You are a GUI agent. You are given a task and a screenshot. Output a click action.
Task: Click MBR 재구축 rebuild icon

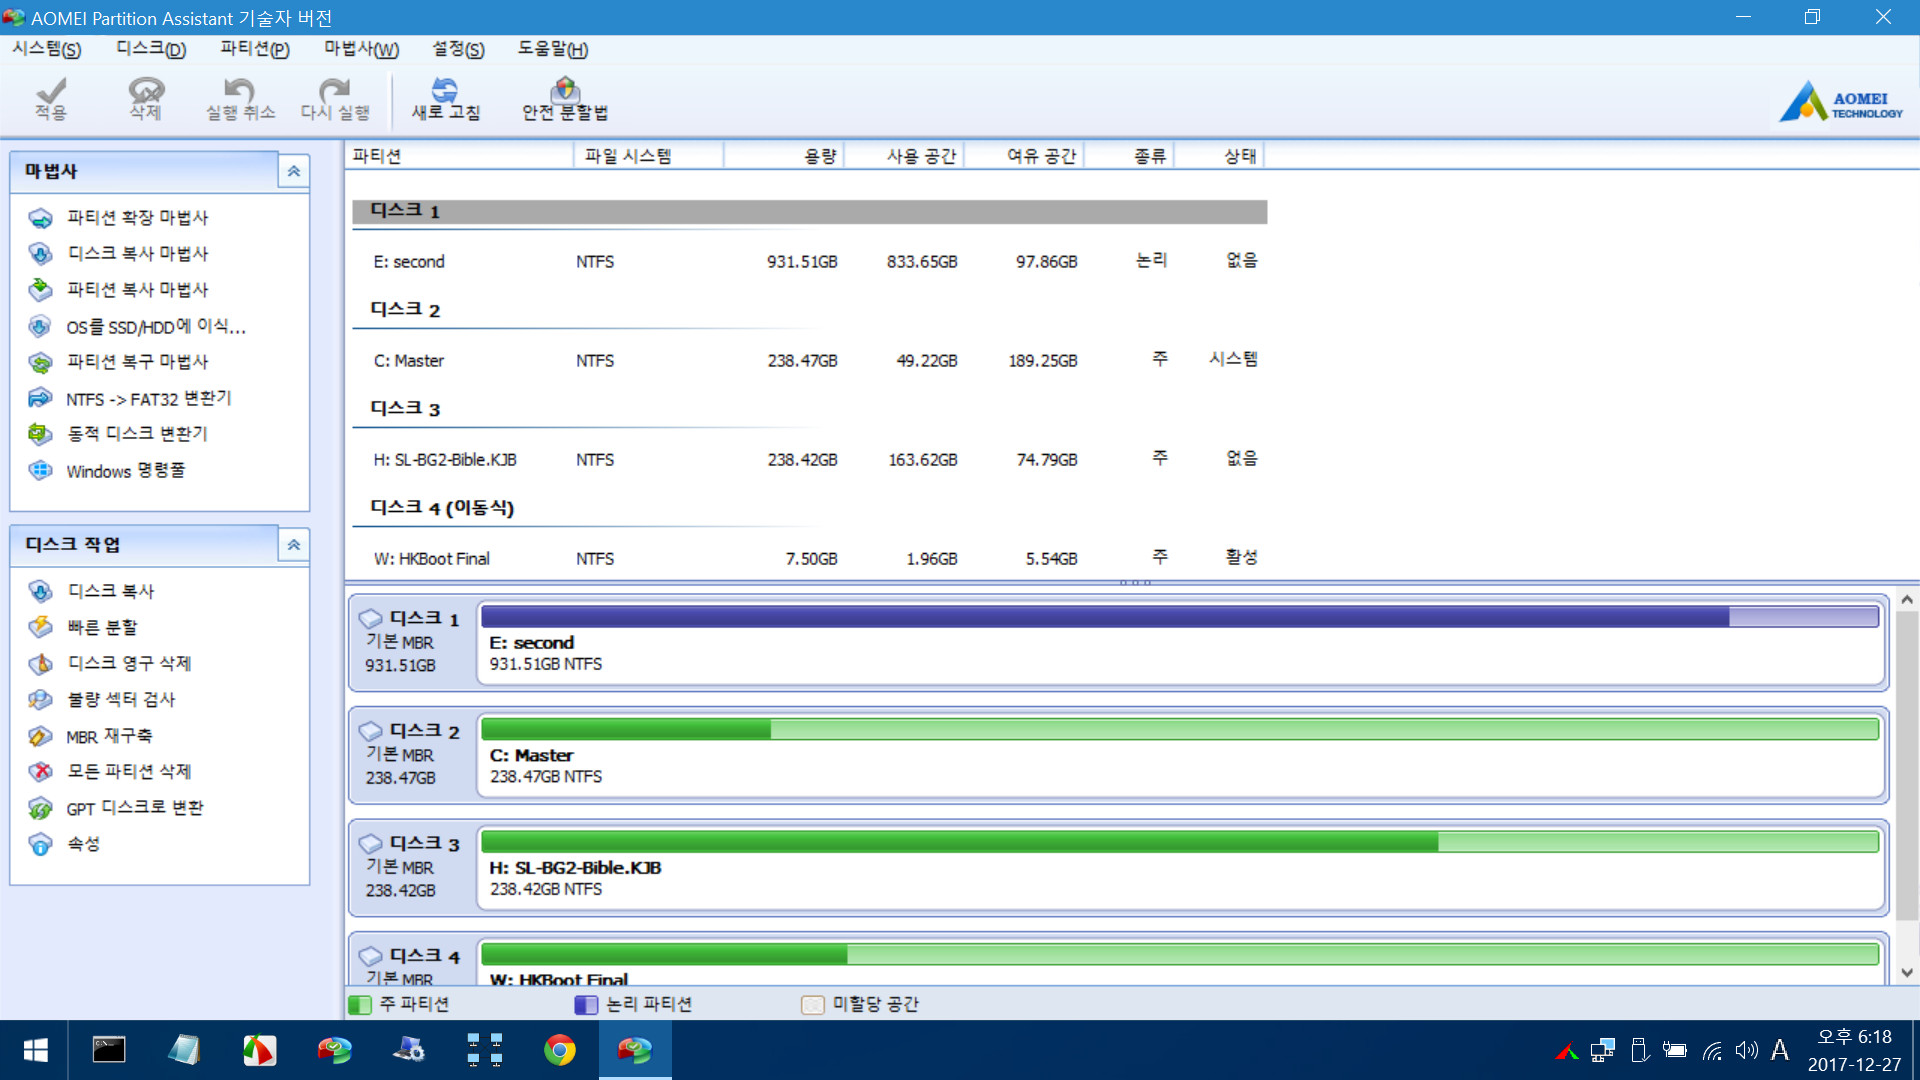40,736
